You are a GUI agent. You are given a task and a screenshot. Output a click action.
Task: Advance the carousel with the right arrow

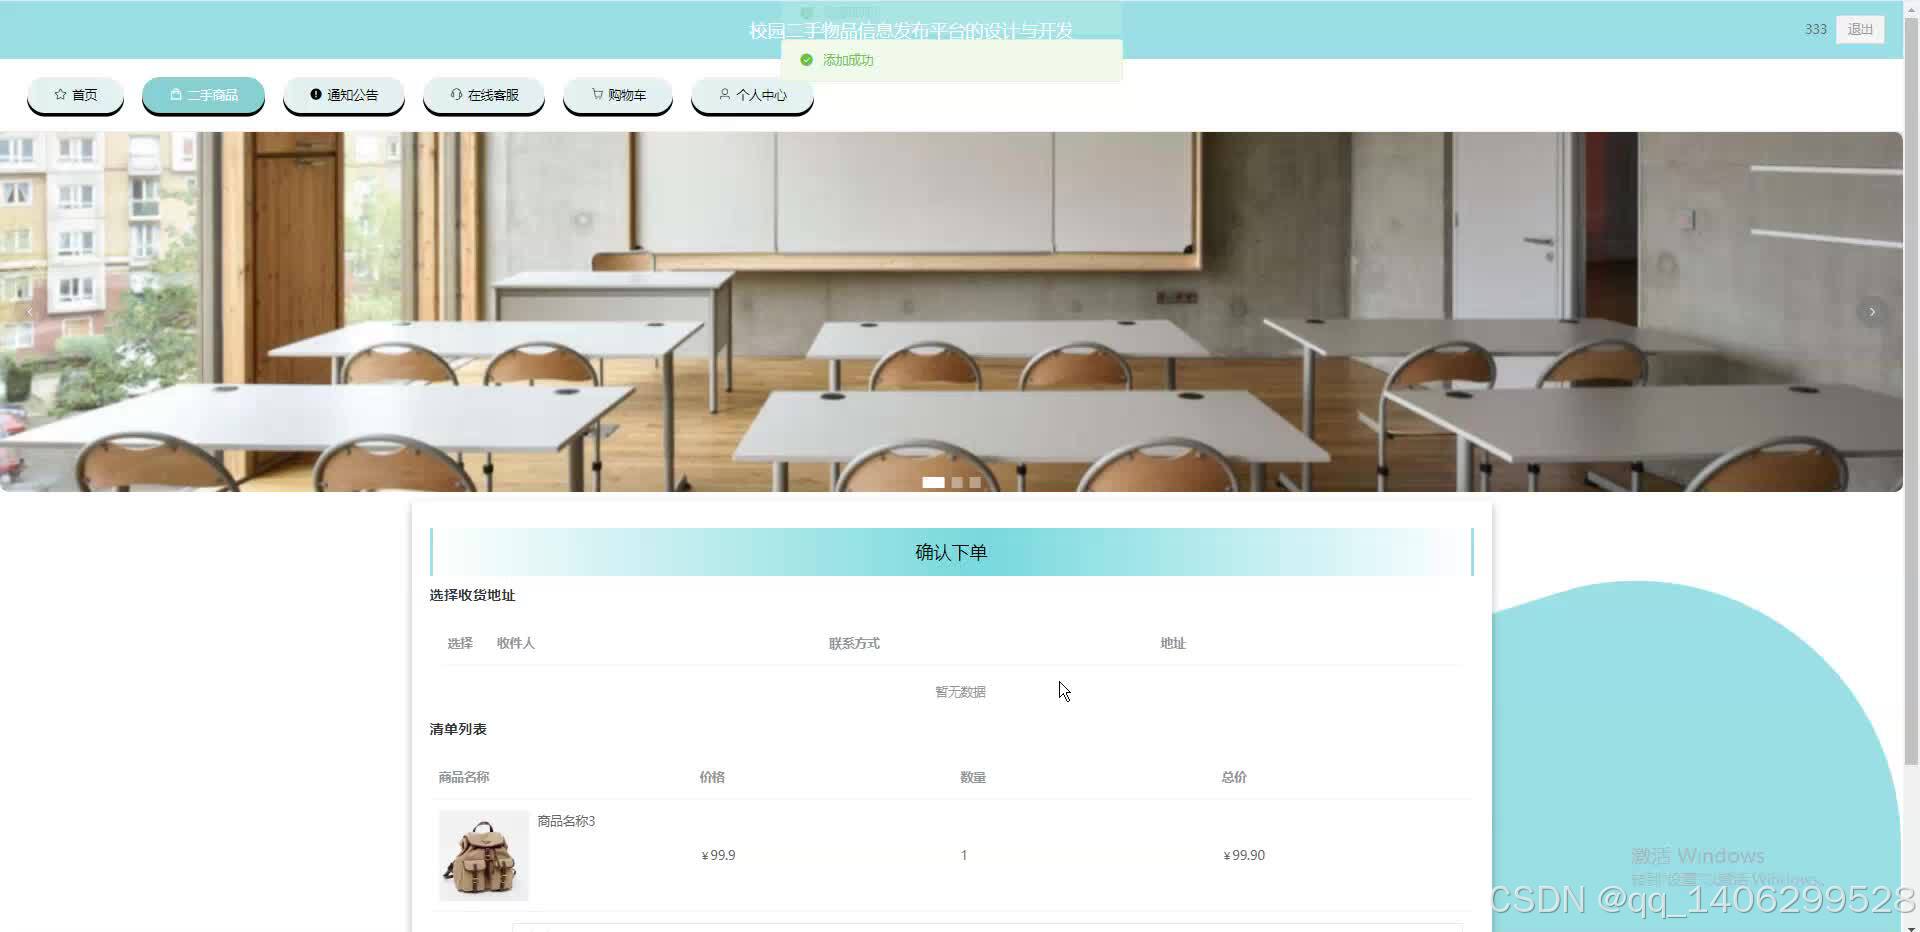(1872, 312)
